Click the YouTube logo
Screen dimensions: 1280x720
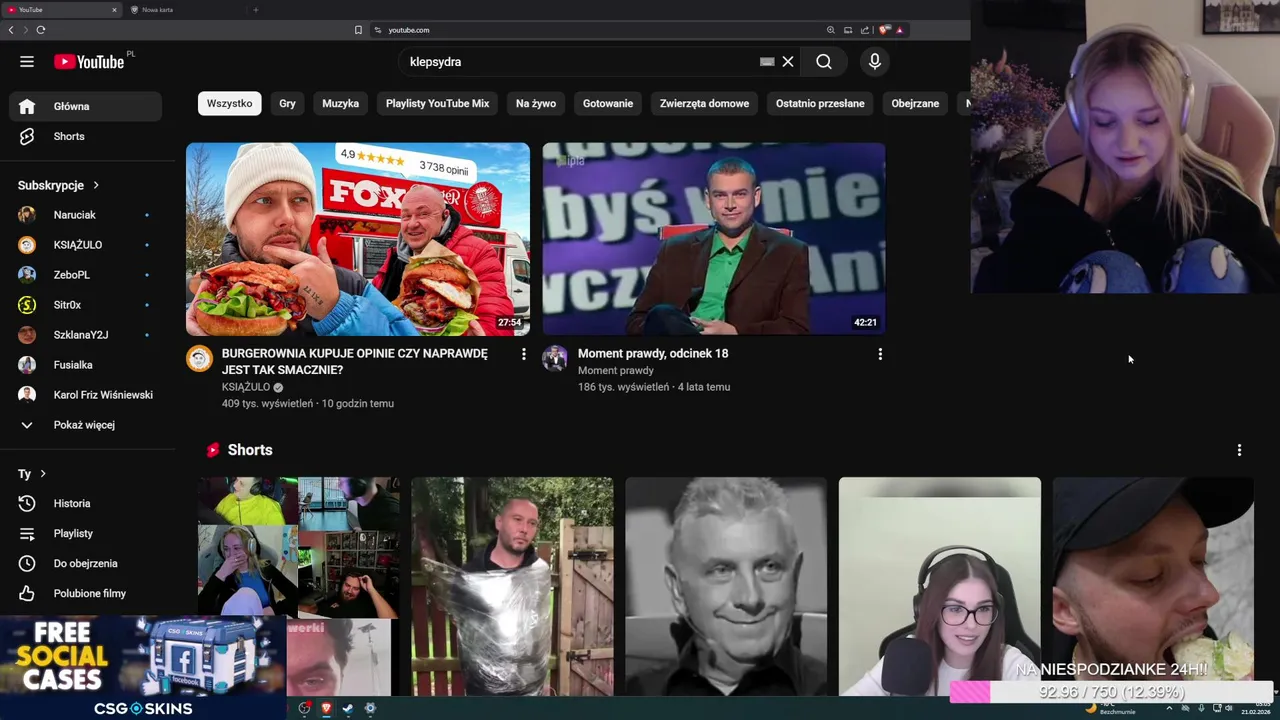[x=89, y=62]
